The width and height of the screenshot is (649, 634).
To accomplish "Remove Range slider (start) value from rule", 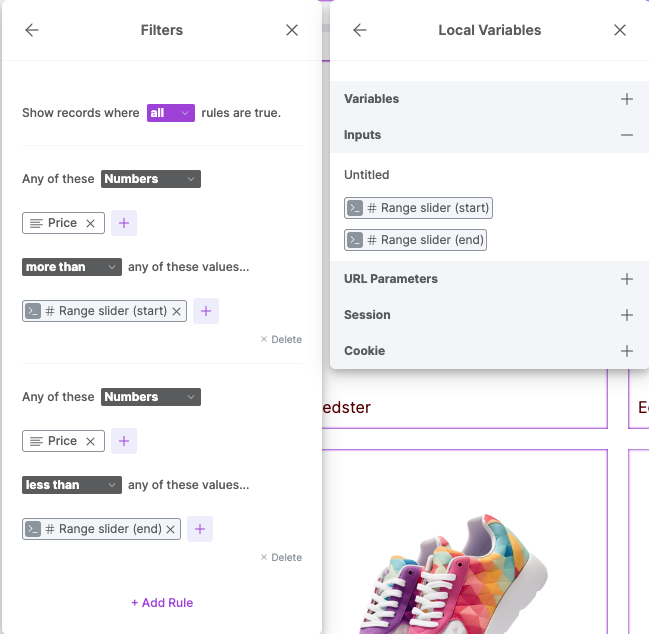I will point(176,311).
